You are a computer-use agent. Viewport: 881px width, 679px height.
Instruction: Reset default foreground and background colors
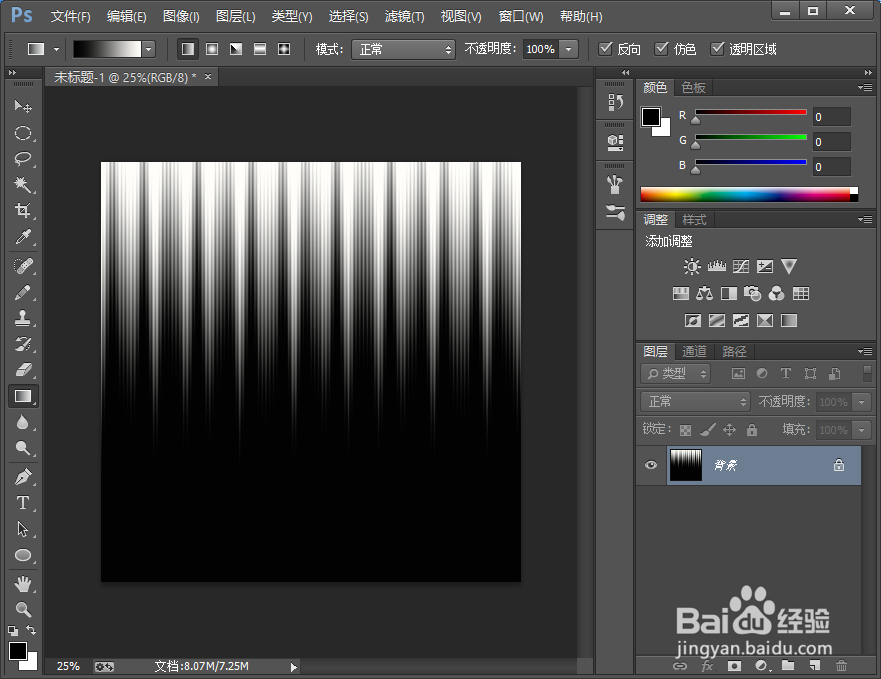(x=13, y=630)
